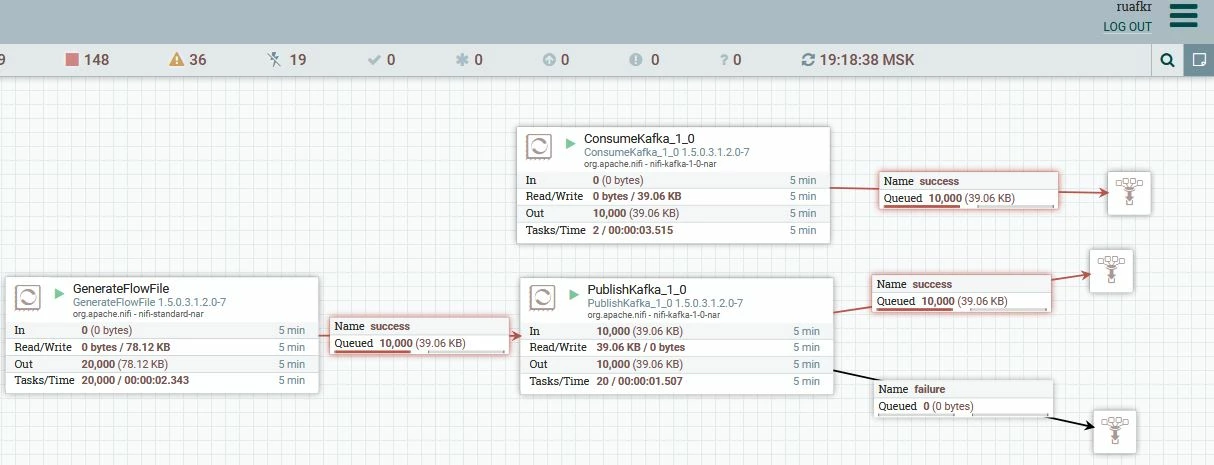Click the running arrow on GenerateFlowFile
This screenshot has height=465, width=1214.
tap(59, 293)
